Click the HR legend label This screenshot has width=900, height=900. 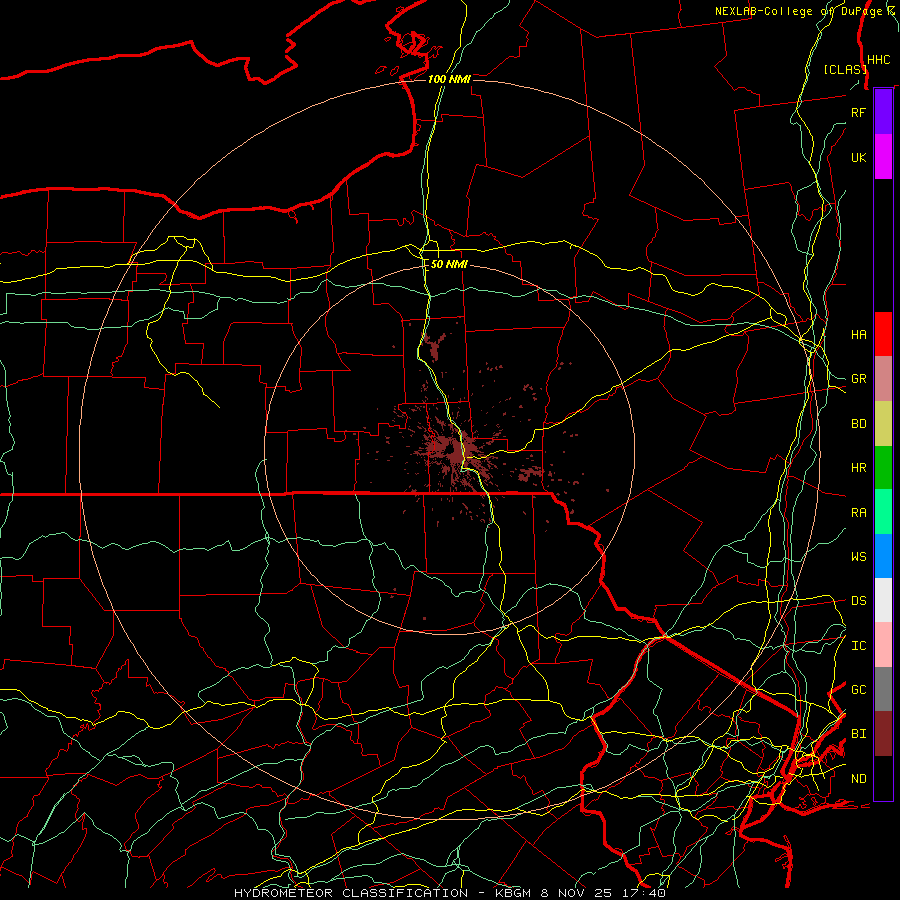858,468
